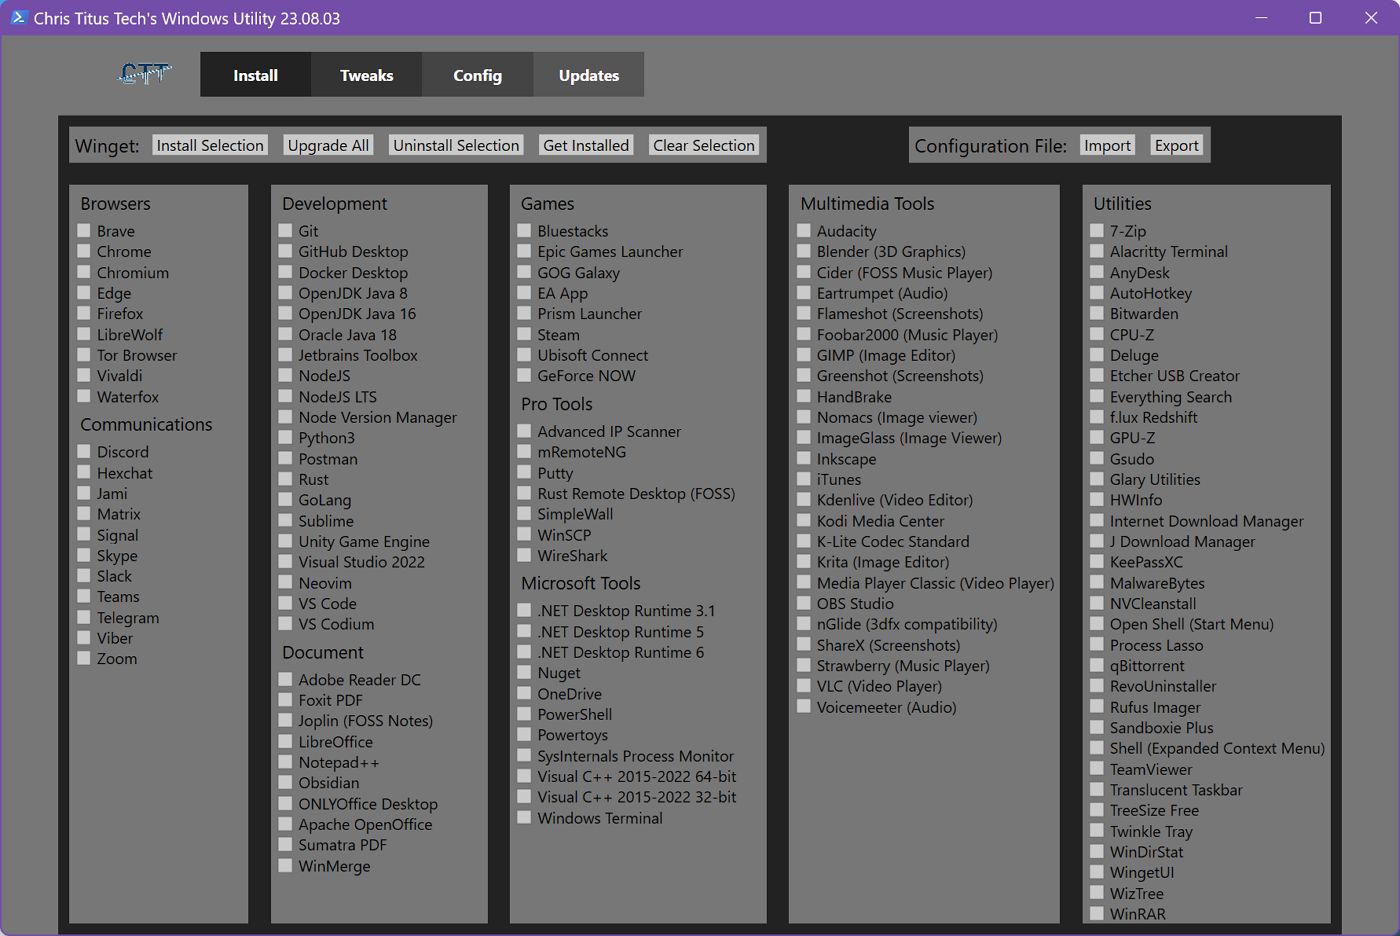Click the Configuration File label
The width and height of the screenshot is (1400, 936).
990,146
